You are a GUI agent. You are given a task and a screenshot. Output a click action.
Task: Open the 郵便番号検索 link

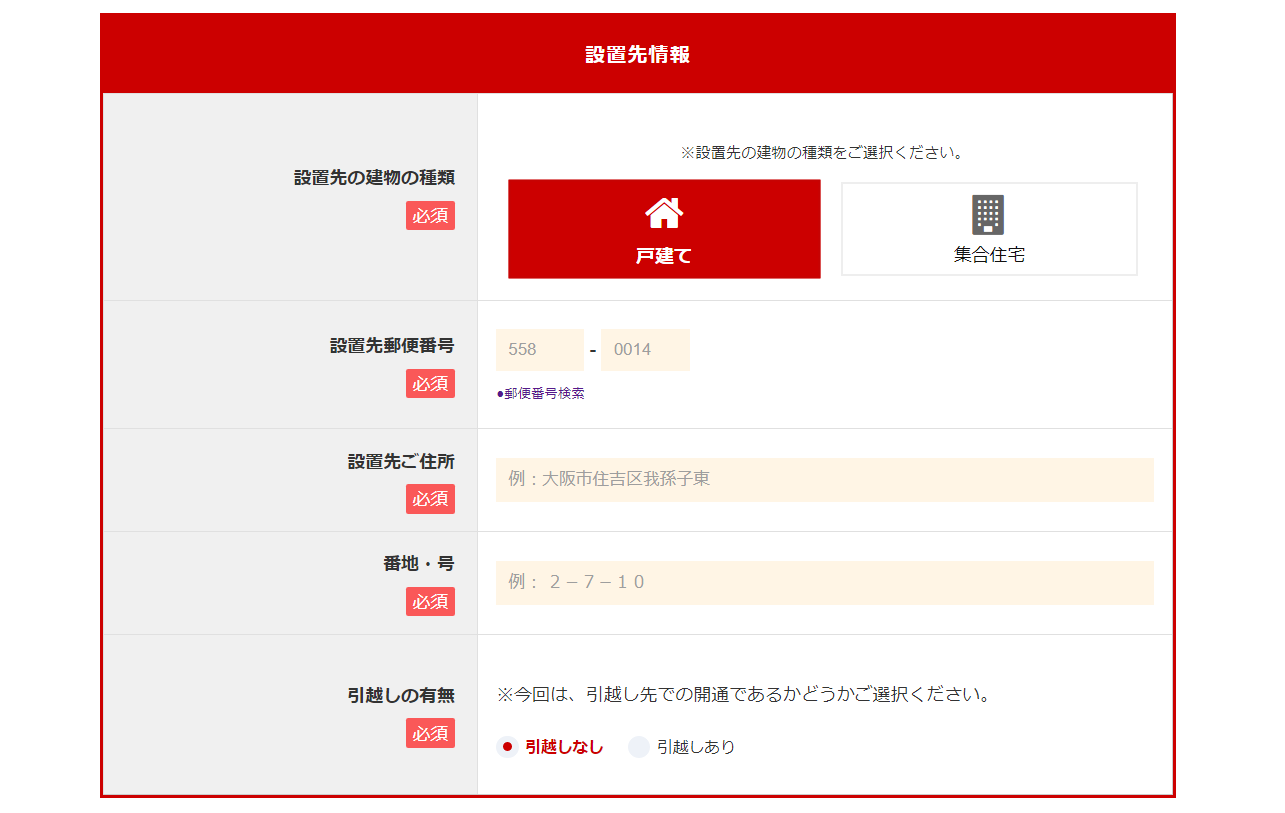pyautogui.click(x=541, y=394)
